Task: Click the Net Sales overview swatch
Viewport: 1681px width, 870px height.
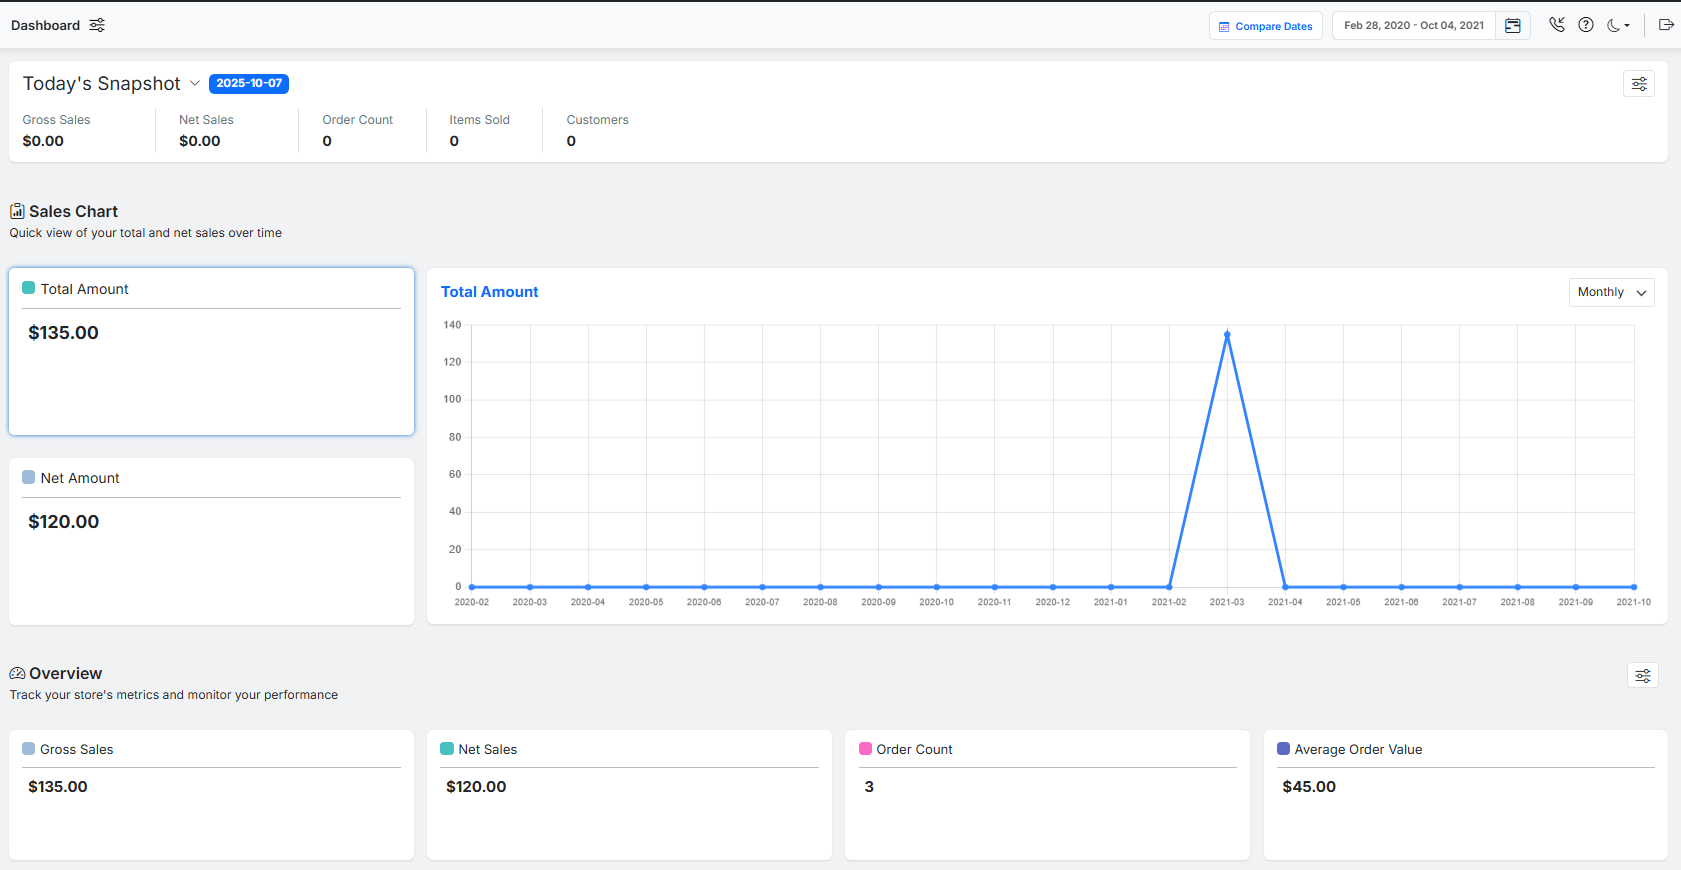Action: coord(447,748)
